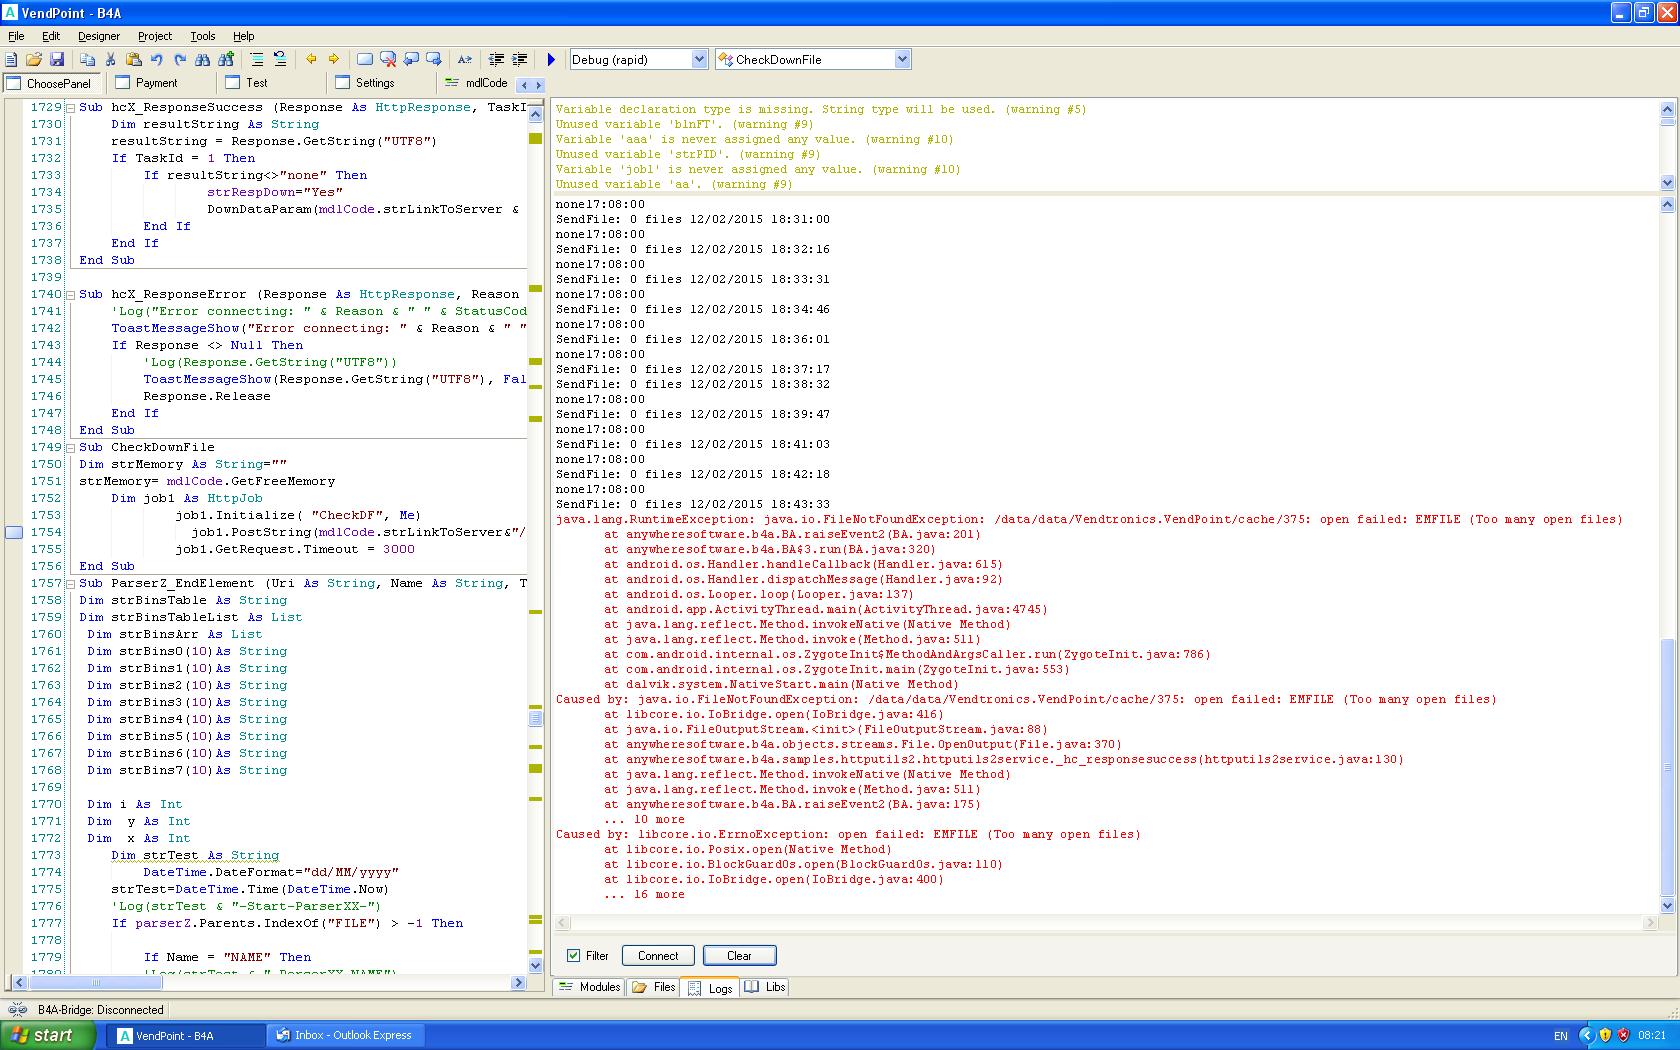Open the Designer menu

pyautogui.click(x=99, y=36)
